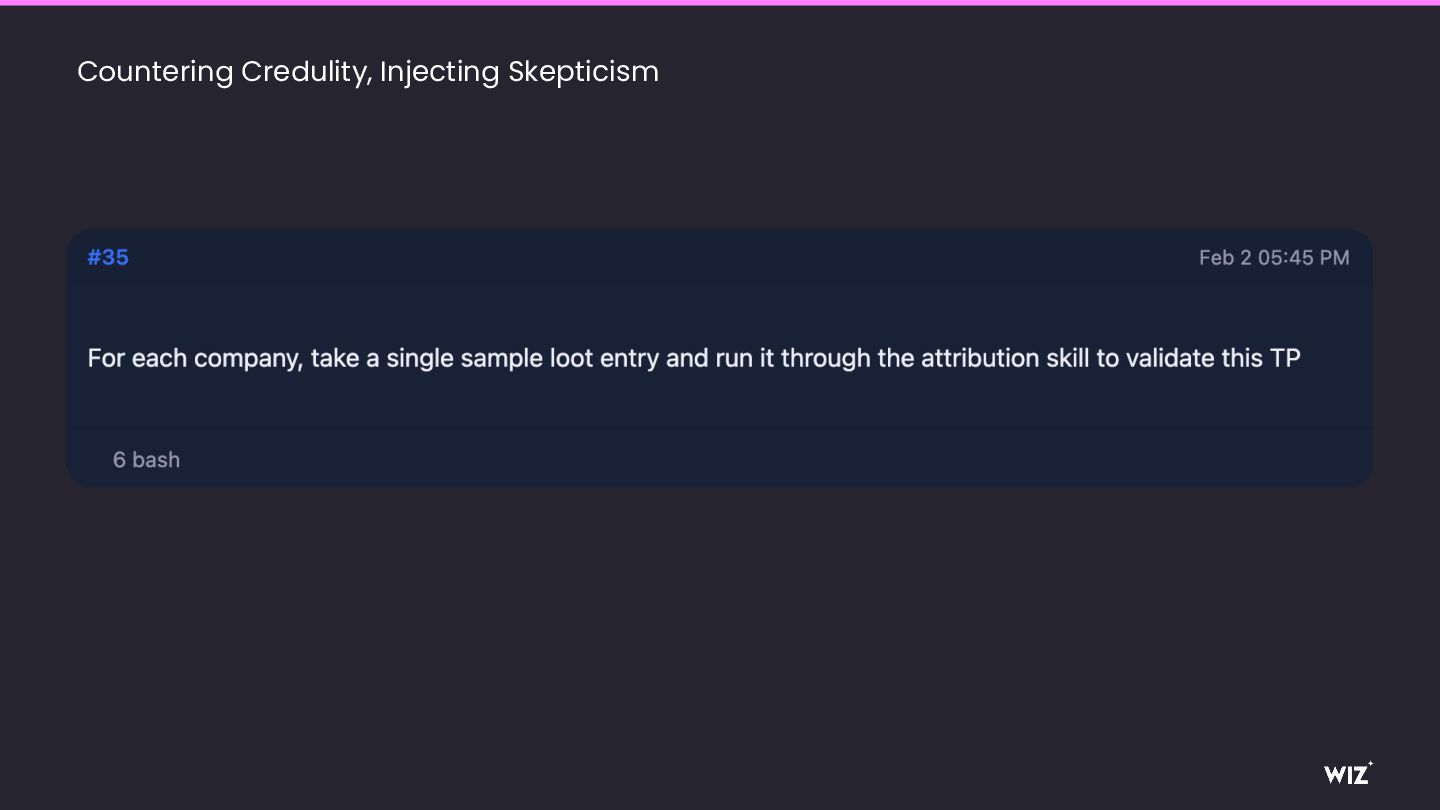
Task: Click the 'PM' in the timestamp
Action: 1334,258
